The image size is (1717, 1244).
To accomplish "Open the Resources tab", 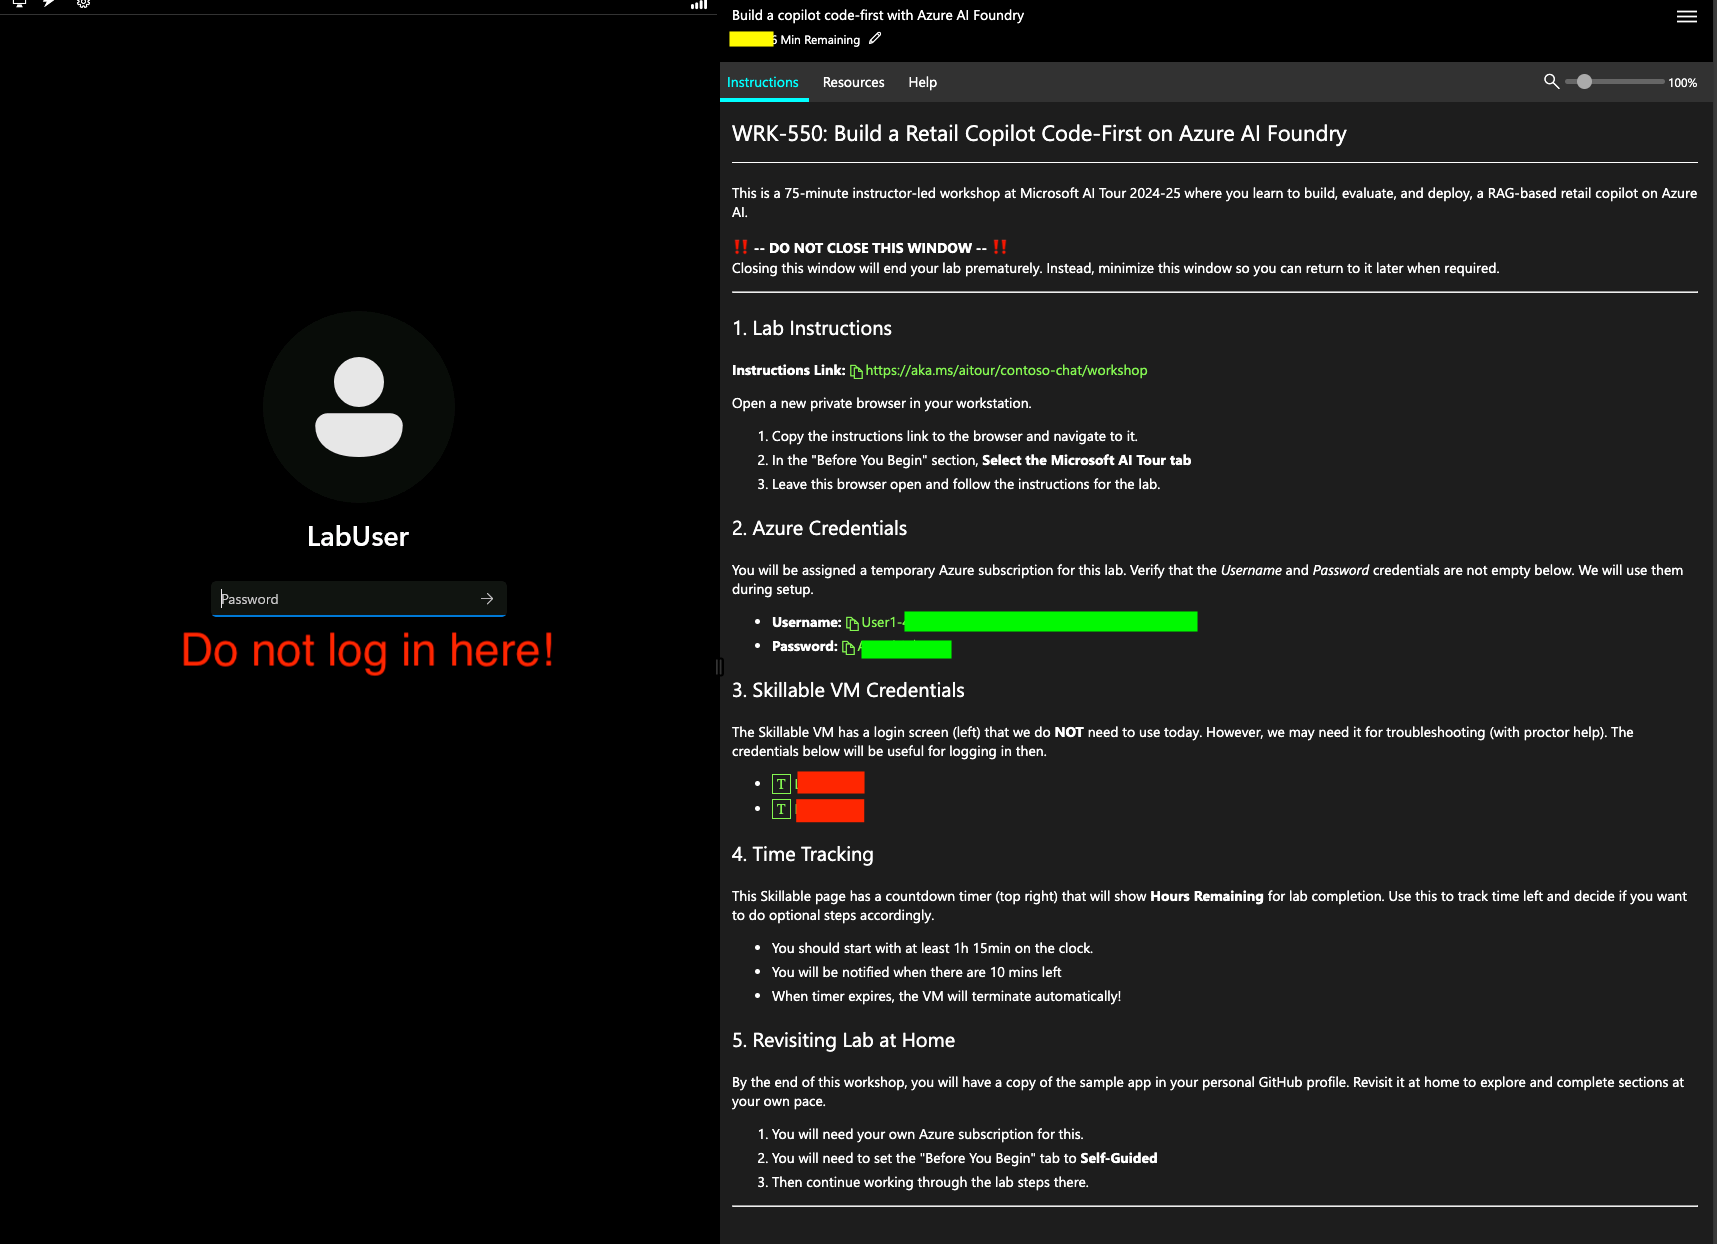I will [x=853, y=83].
